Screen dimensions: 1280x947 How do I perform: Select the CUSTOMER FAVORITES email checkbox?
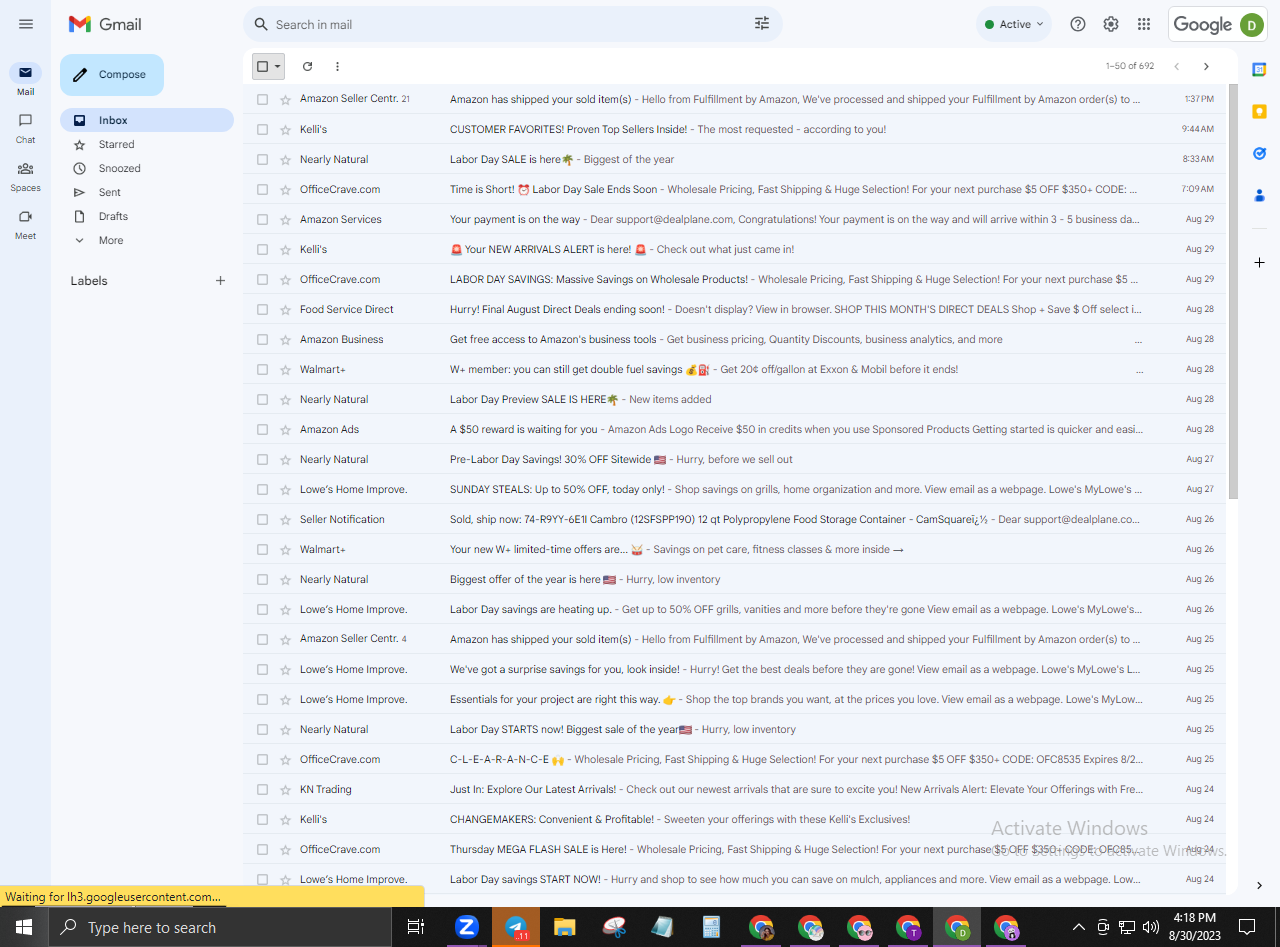pyautogui.click(x=262, y=129)
